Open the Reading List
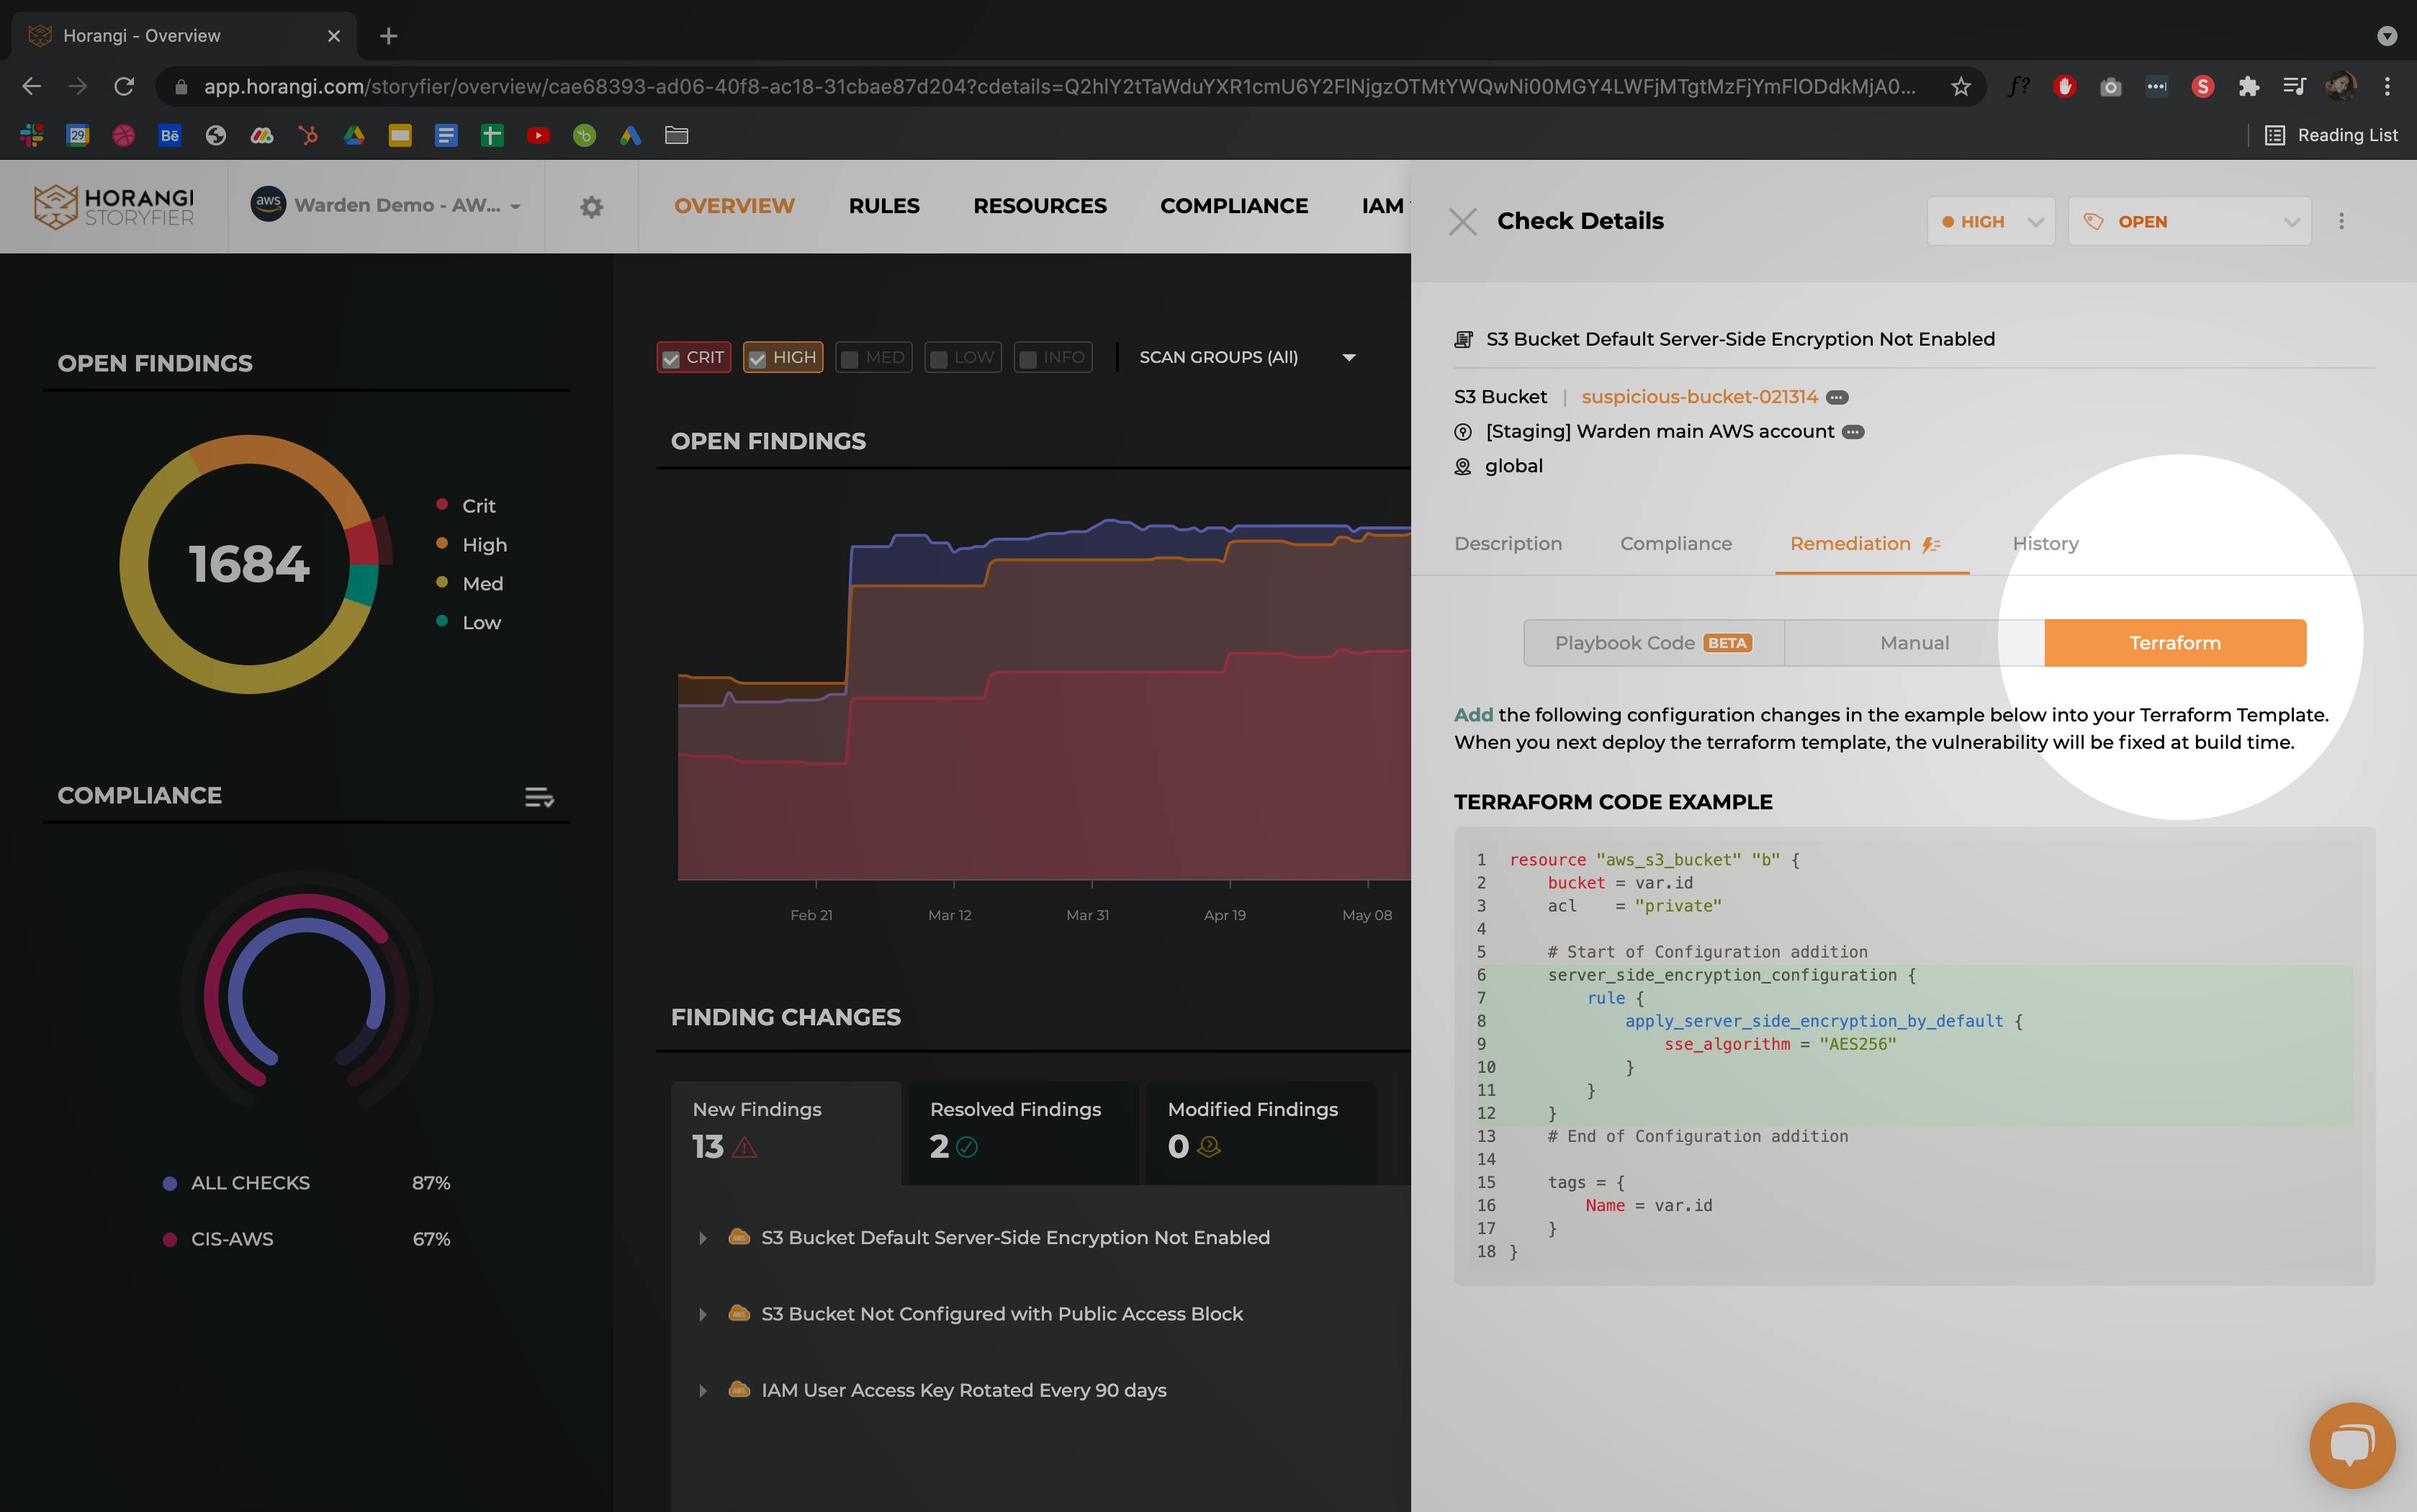The height and width of the screenshot is (1512, 2417). [x=2331, y=135]
